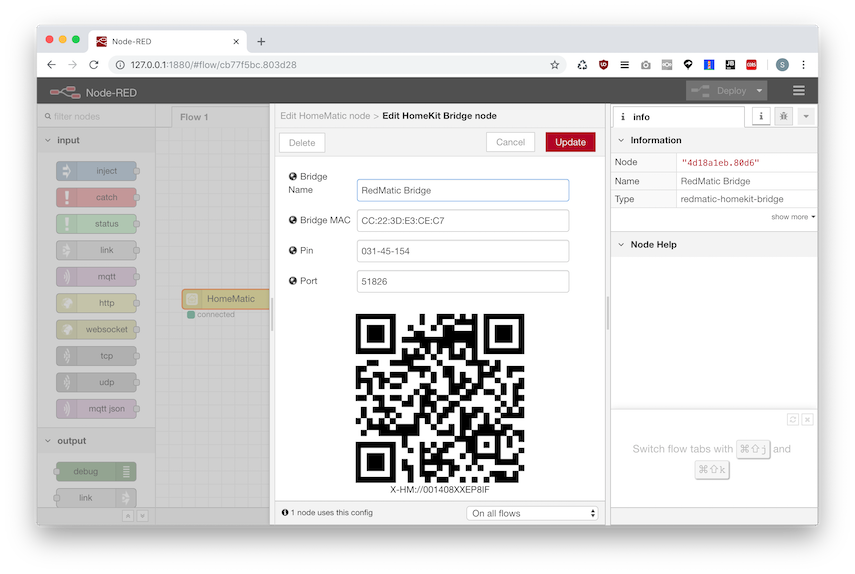The image size is (855, 574).
Task: Click the refresh tip icon
Action: [x=793, y=419]
